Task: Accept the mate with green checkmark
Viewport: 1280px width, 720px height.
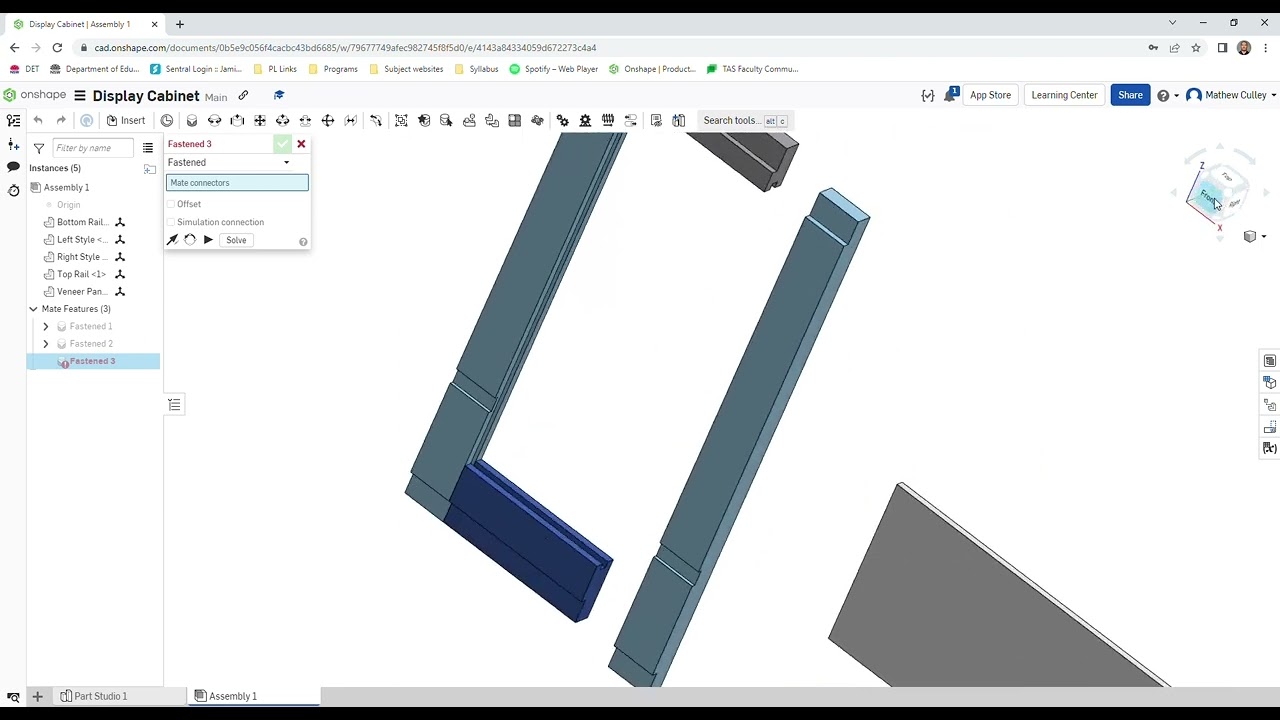Action: pos(282,144)
